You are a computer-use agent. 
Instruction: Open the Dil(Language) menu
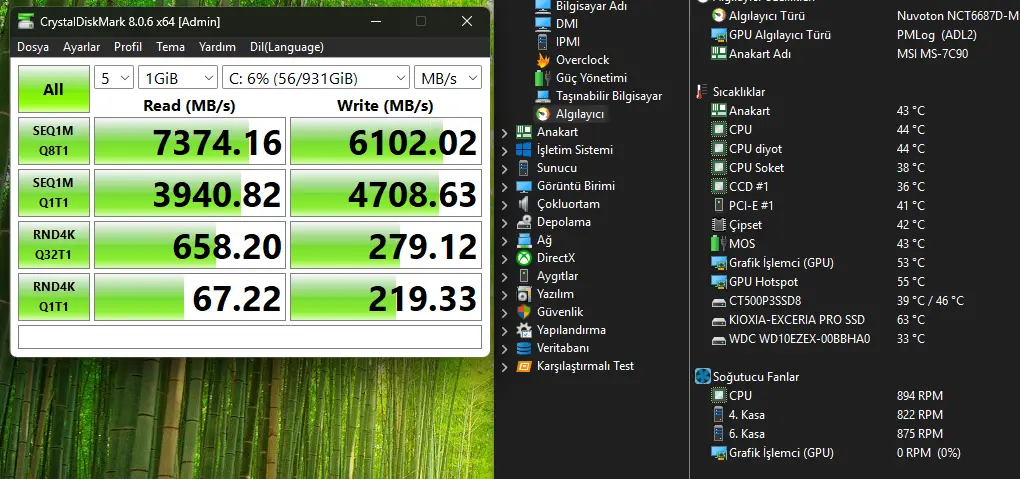[x=287, y=47]
